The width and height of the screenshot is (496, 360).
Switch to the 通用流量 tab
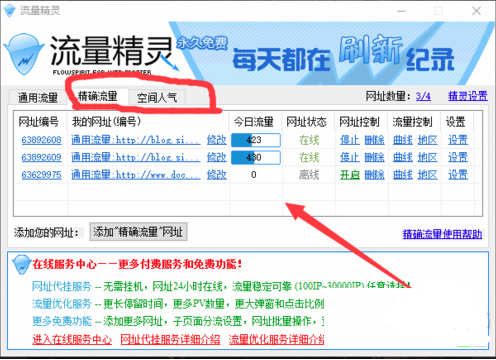(x=38, y=98)
